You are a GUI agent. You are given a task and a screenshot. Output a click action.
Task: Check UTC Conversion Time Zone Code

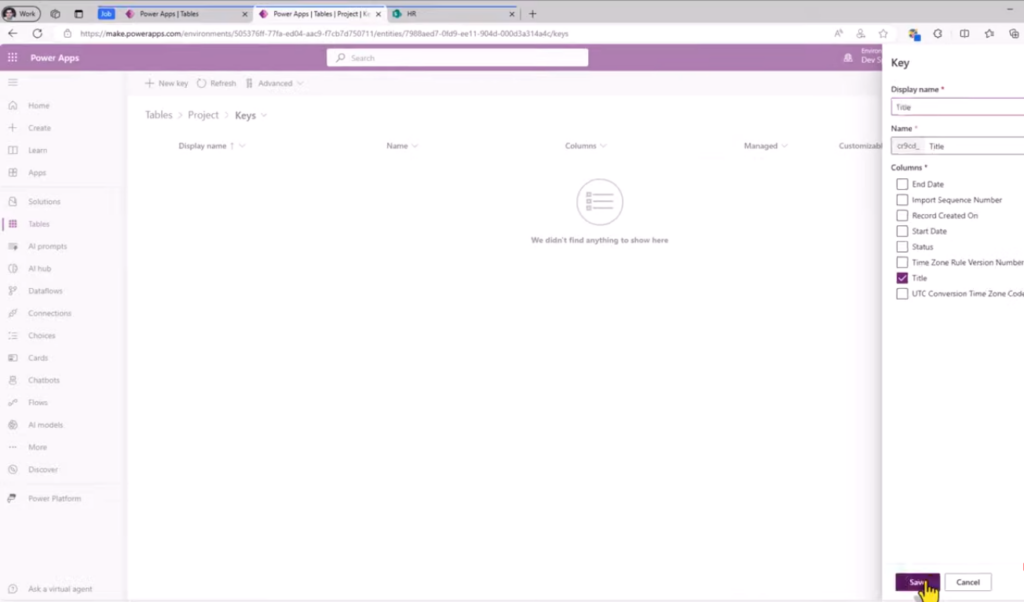[x=902, y=294]
